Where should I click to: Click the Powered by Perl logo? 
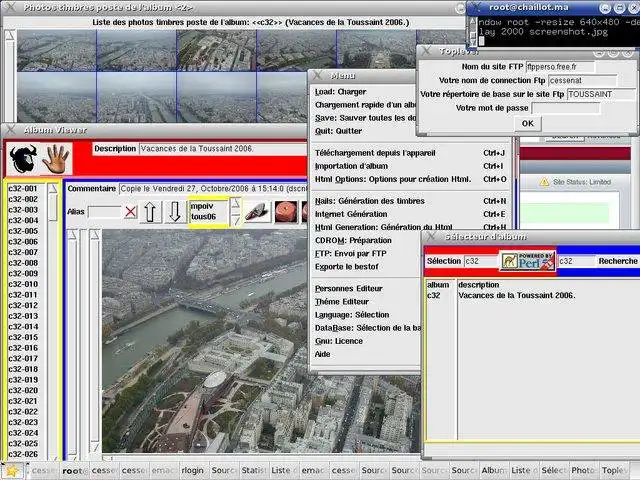[527, 261]
